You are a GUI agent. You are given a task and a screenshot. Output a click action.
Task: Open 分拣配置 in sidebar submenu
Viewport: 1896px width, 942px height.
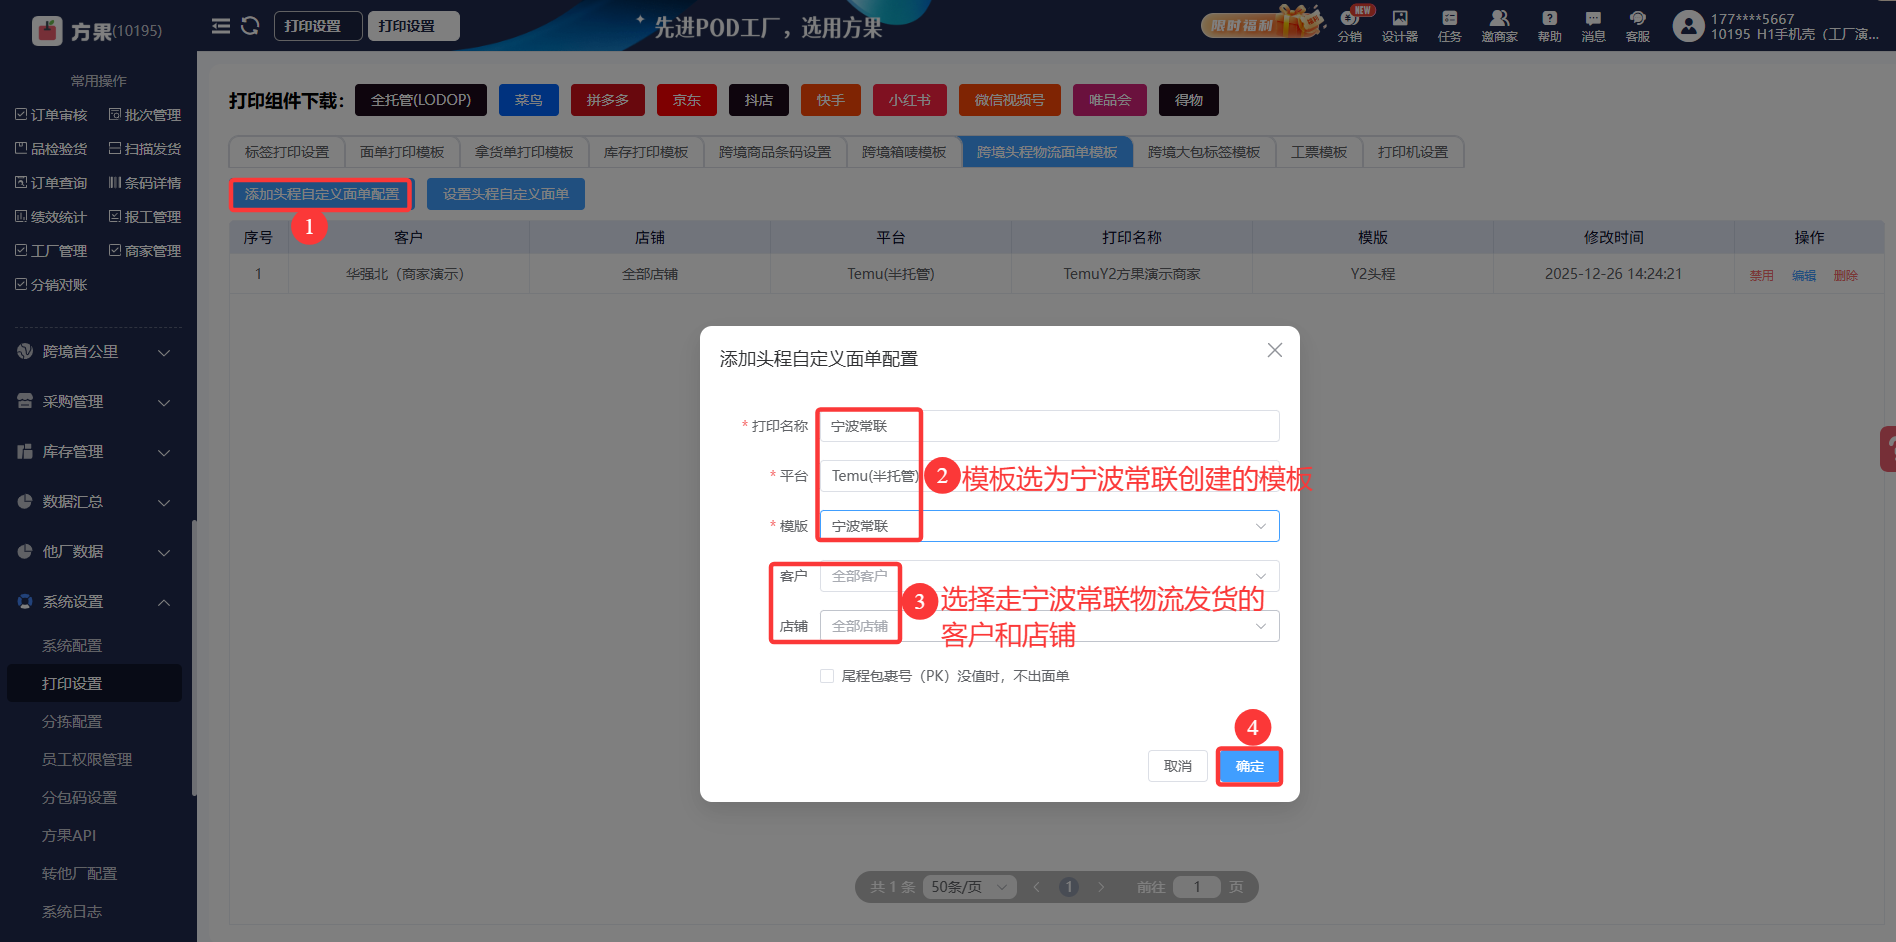tap(72, 722)
